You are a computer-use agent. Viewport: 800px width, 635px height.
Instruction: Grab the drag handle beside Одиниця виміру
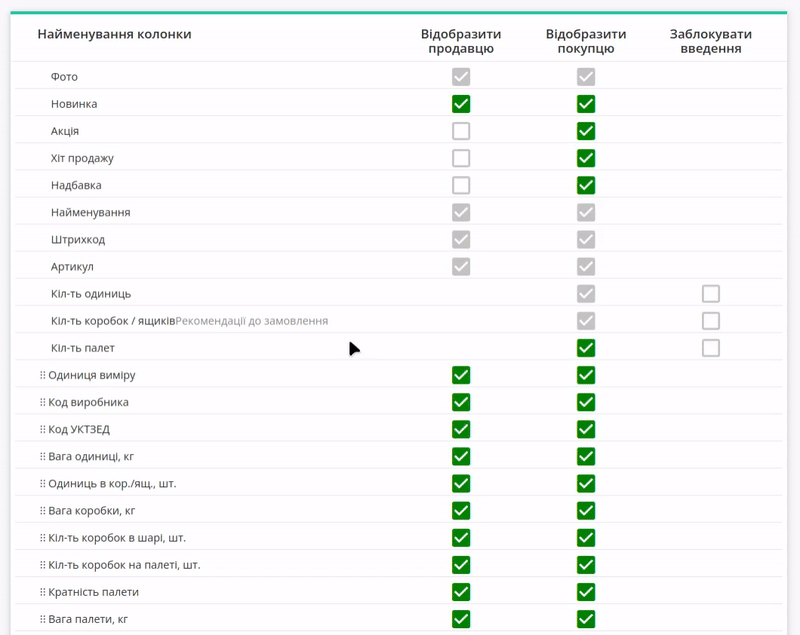click(42, 375)
